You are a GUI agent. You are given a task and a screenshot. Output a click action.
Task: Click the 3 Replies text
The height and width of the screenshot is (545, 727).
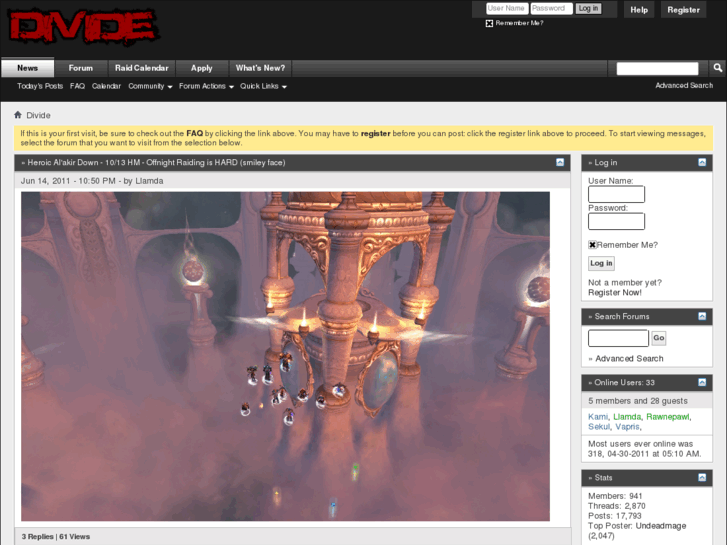click(37, 536)
